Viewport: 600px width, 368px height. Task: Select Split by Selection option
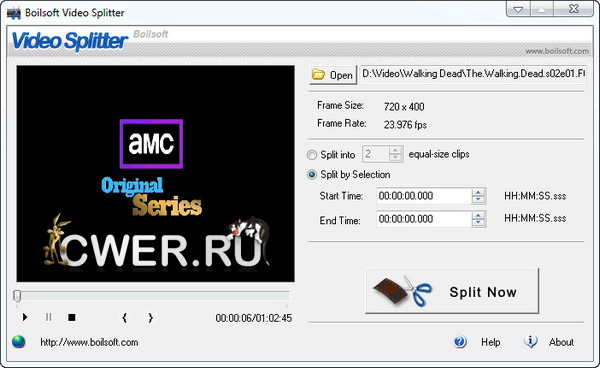coord(312,175)
